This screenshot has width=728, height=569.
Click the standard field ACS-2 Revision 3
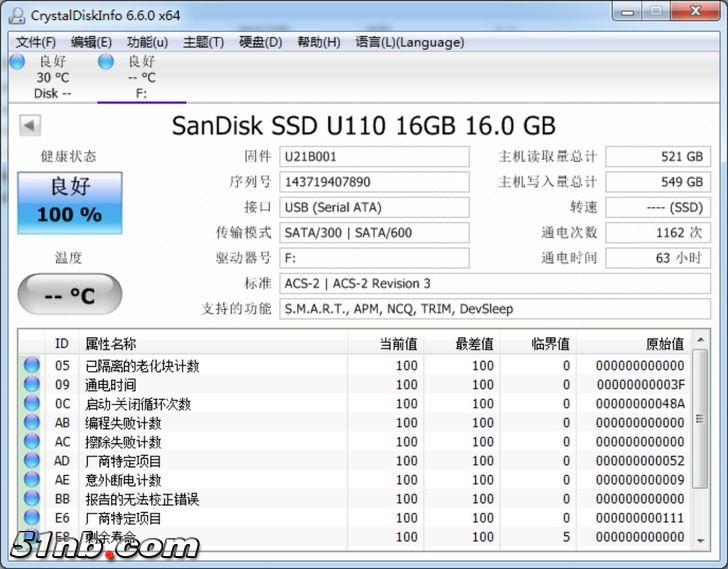pyautogui.click(x=495, y=284)
